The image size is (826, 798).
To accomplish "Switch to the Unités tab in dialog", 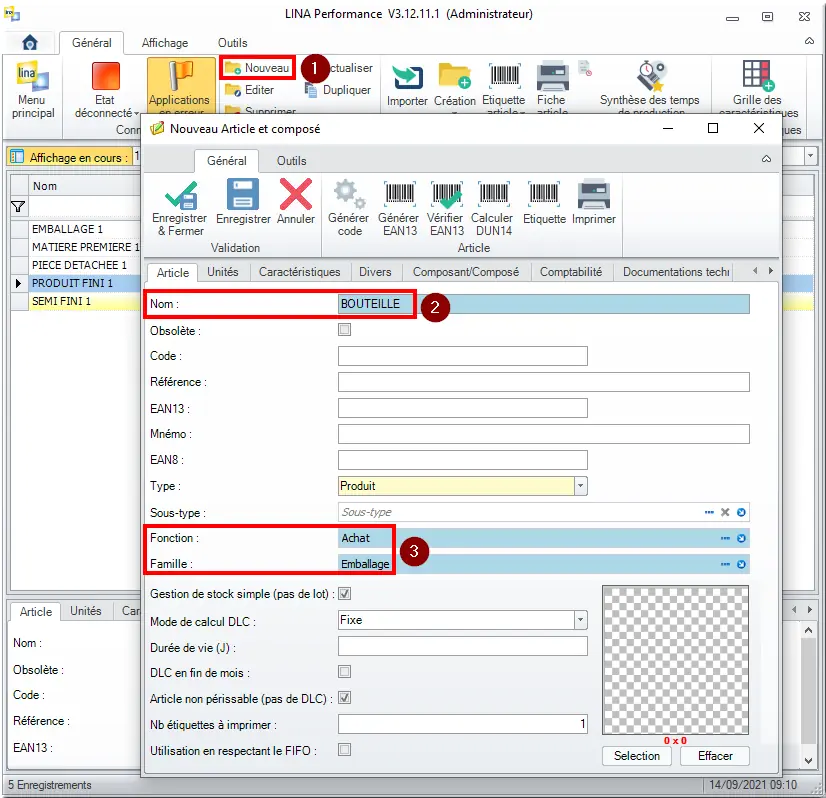I will pos(223,272).
